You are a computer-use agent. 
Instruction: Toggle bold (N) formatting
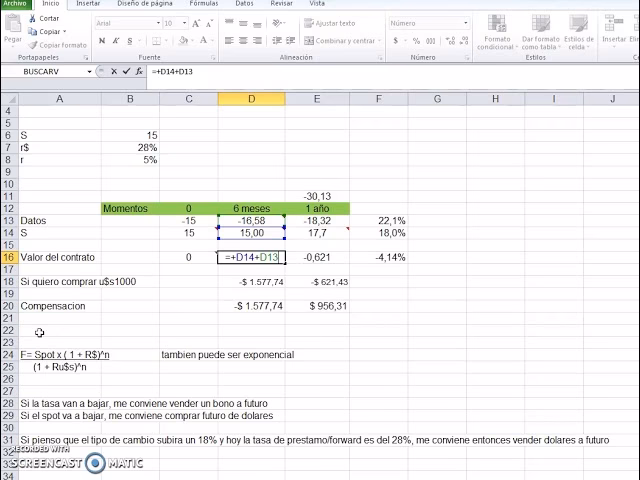pyautogui.click(x=102, y=41)
